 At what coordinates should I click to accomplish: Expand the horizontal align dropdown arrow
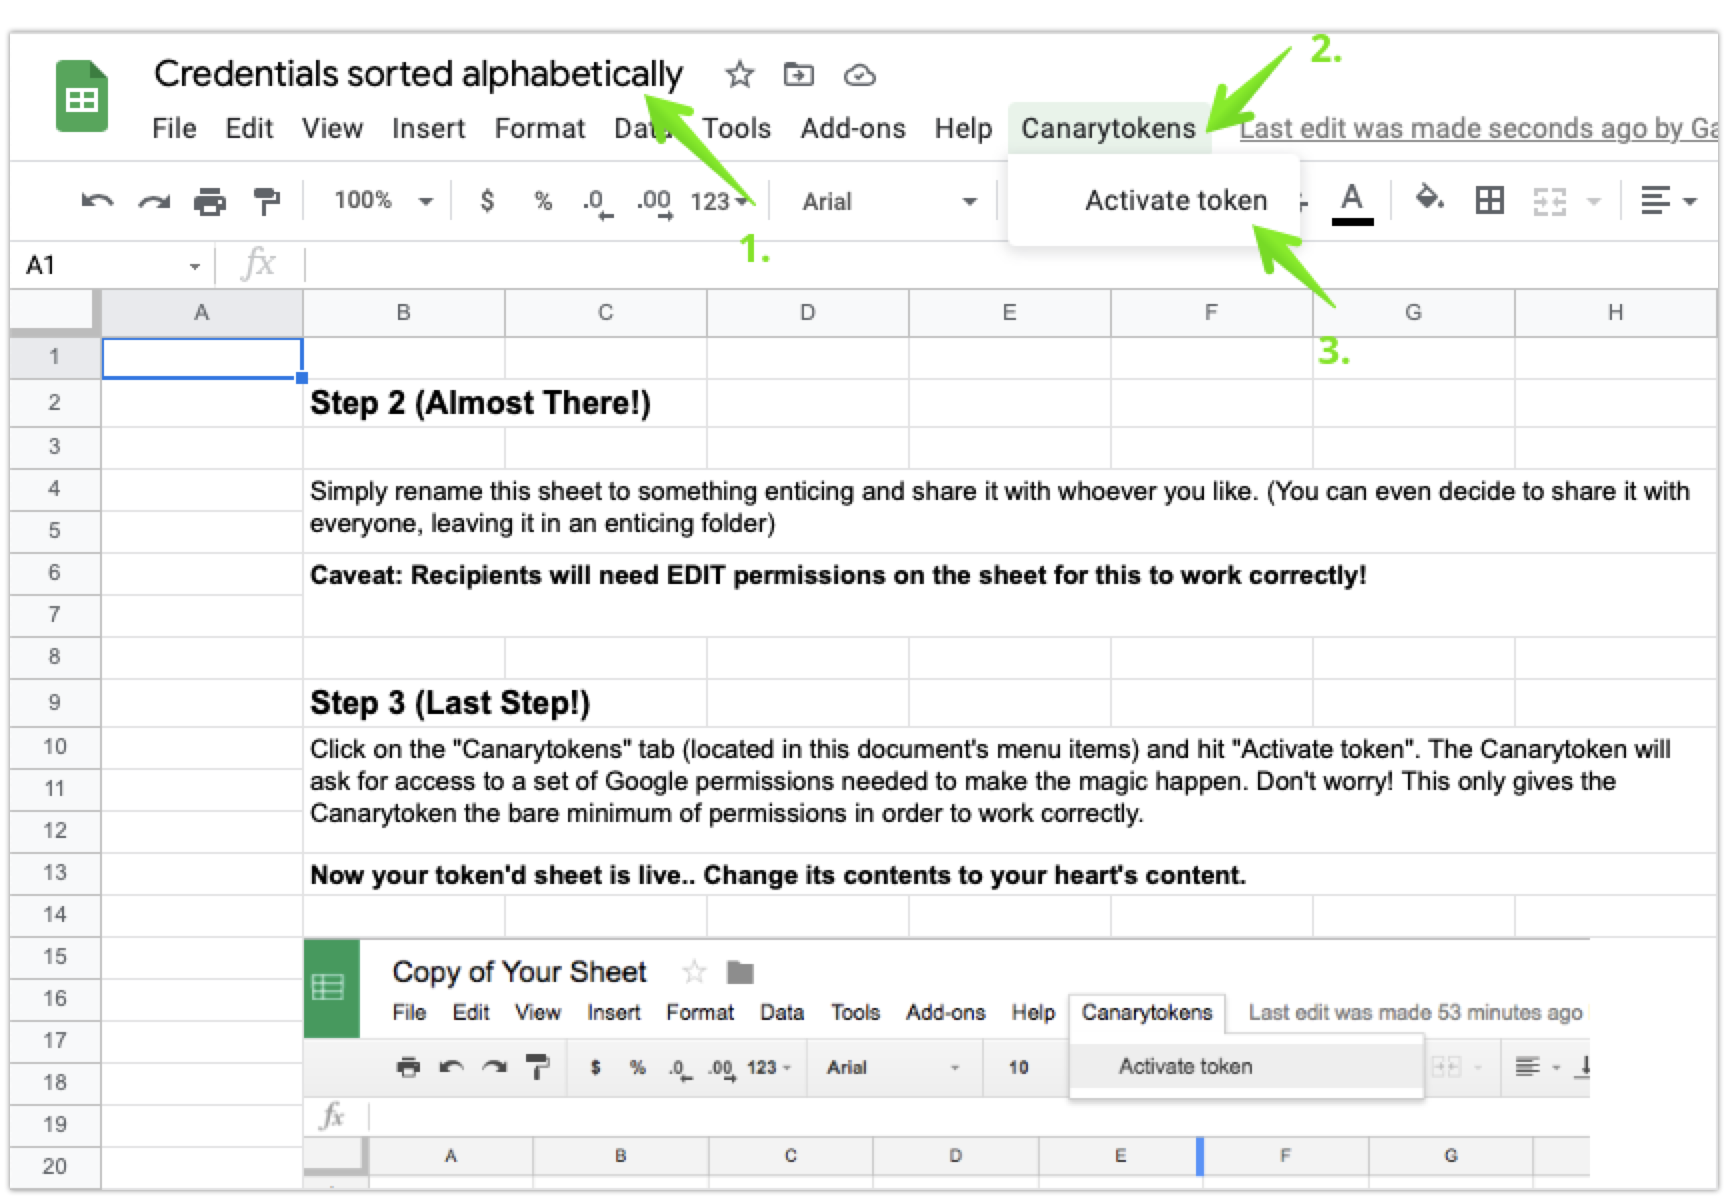[1690, 201]
